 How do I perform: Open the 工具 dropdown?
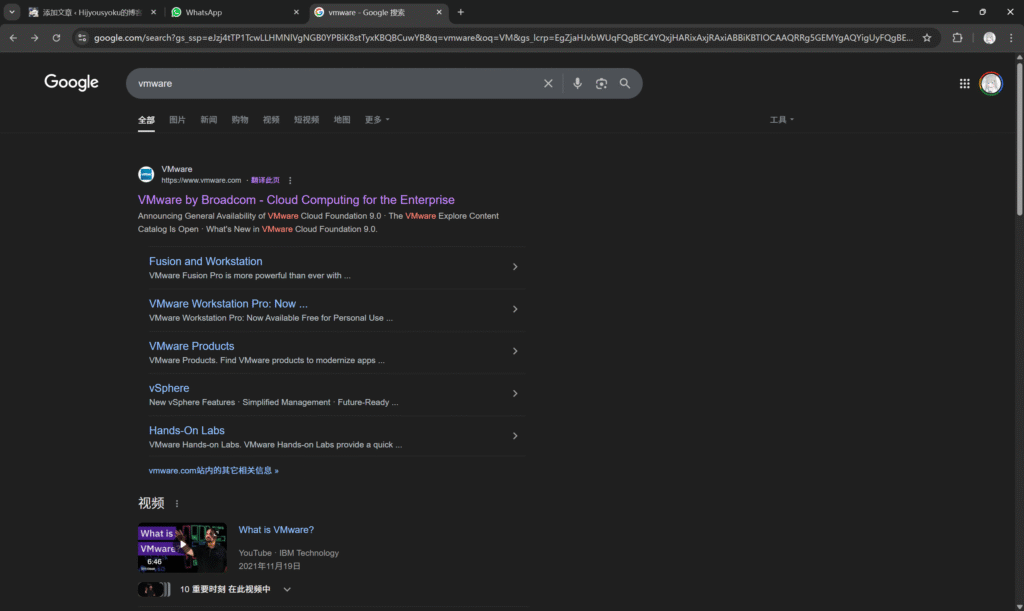point(782,120)
